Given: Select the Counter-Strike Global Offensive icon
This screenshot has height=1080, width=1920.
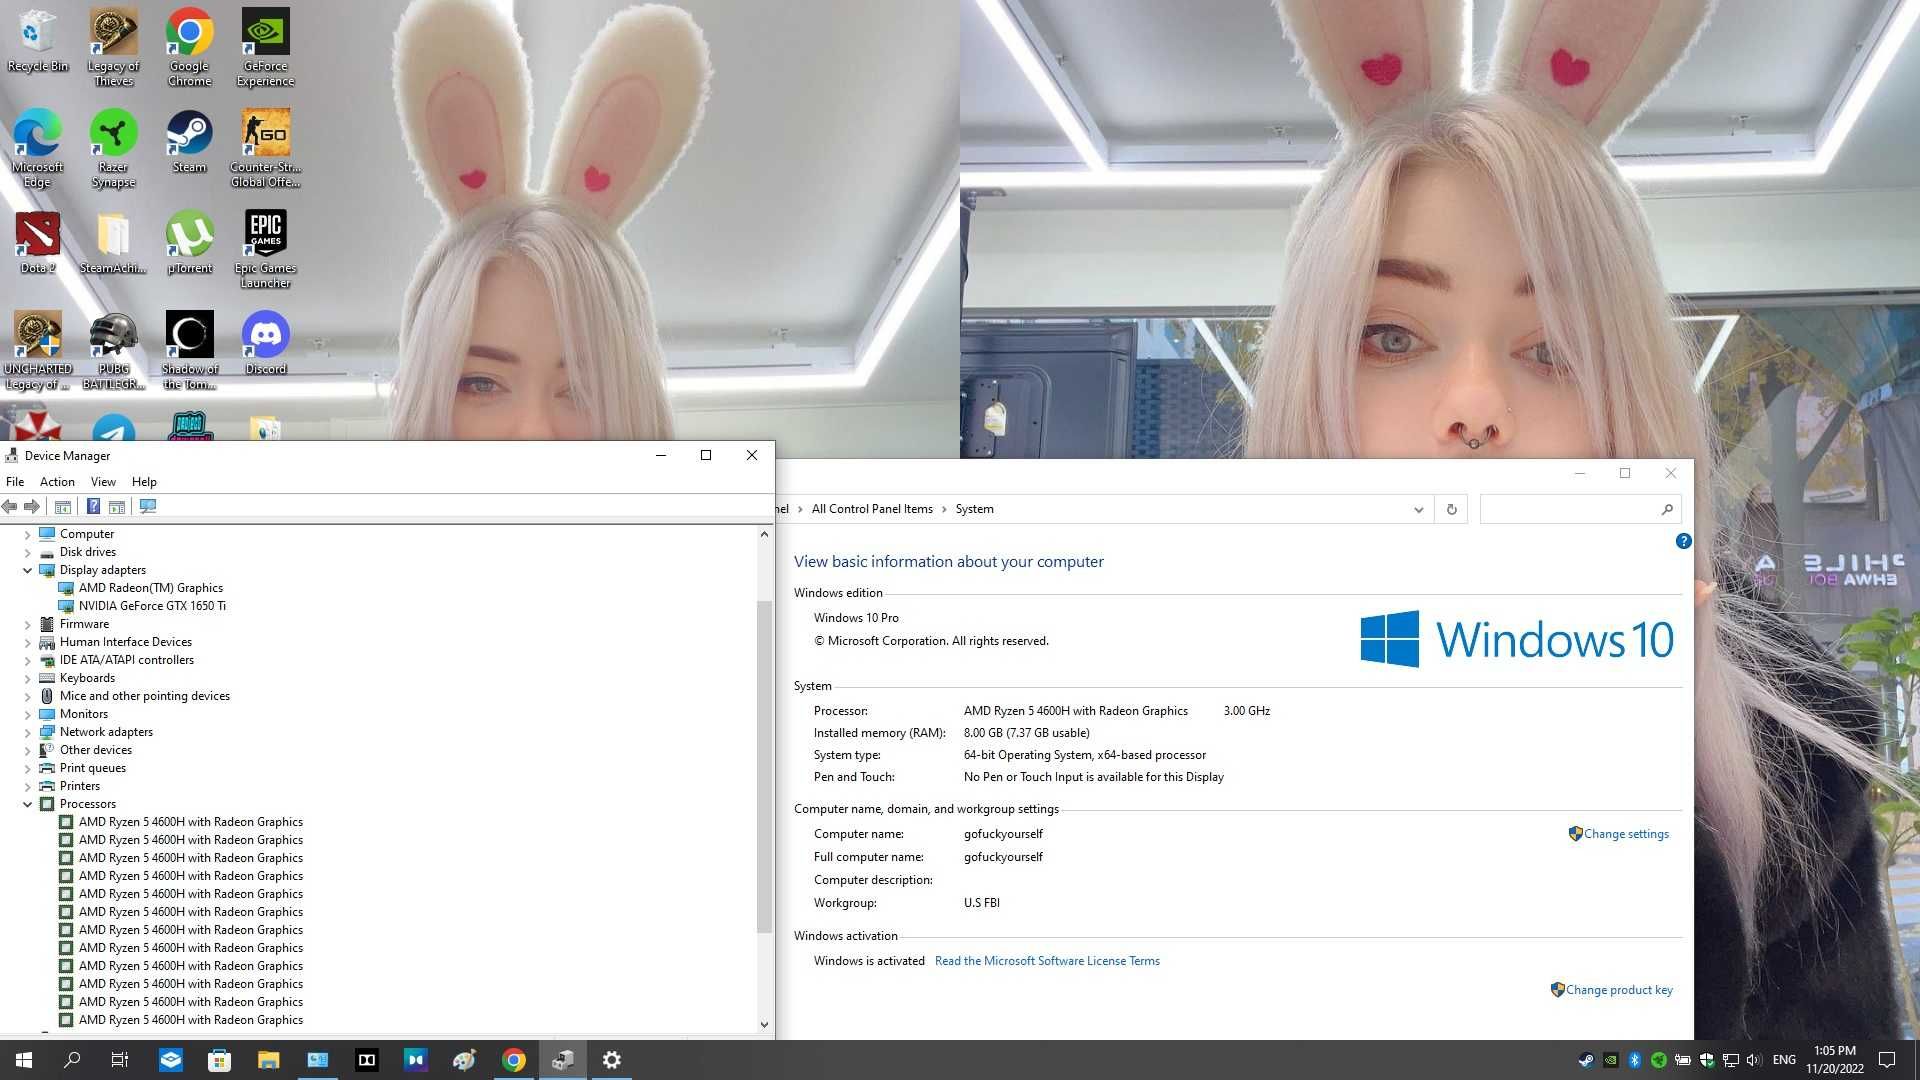Looking at the screenshot, I should click(x=266, y=148).
